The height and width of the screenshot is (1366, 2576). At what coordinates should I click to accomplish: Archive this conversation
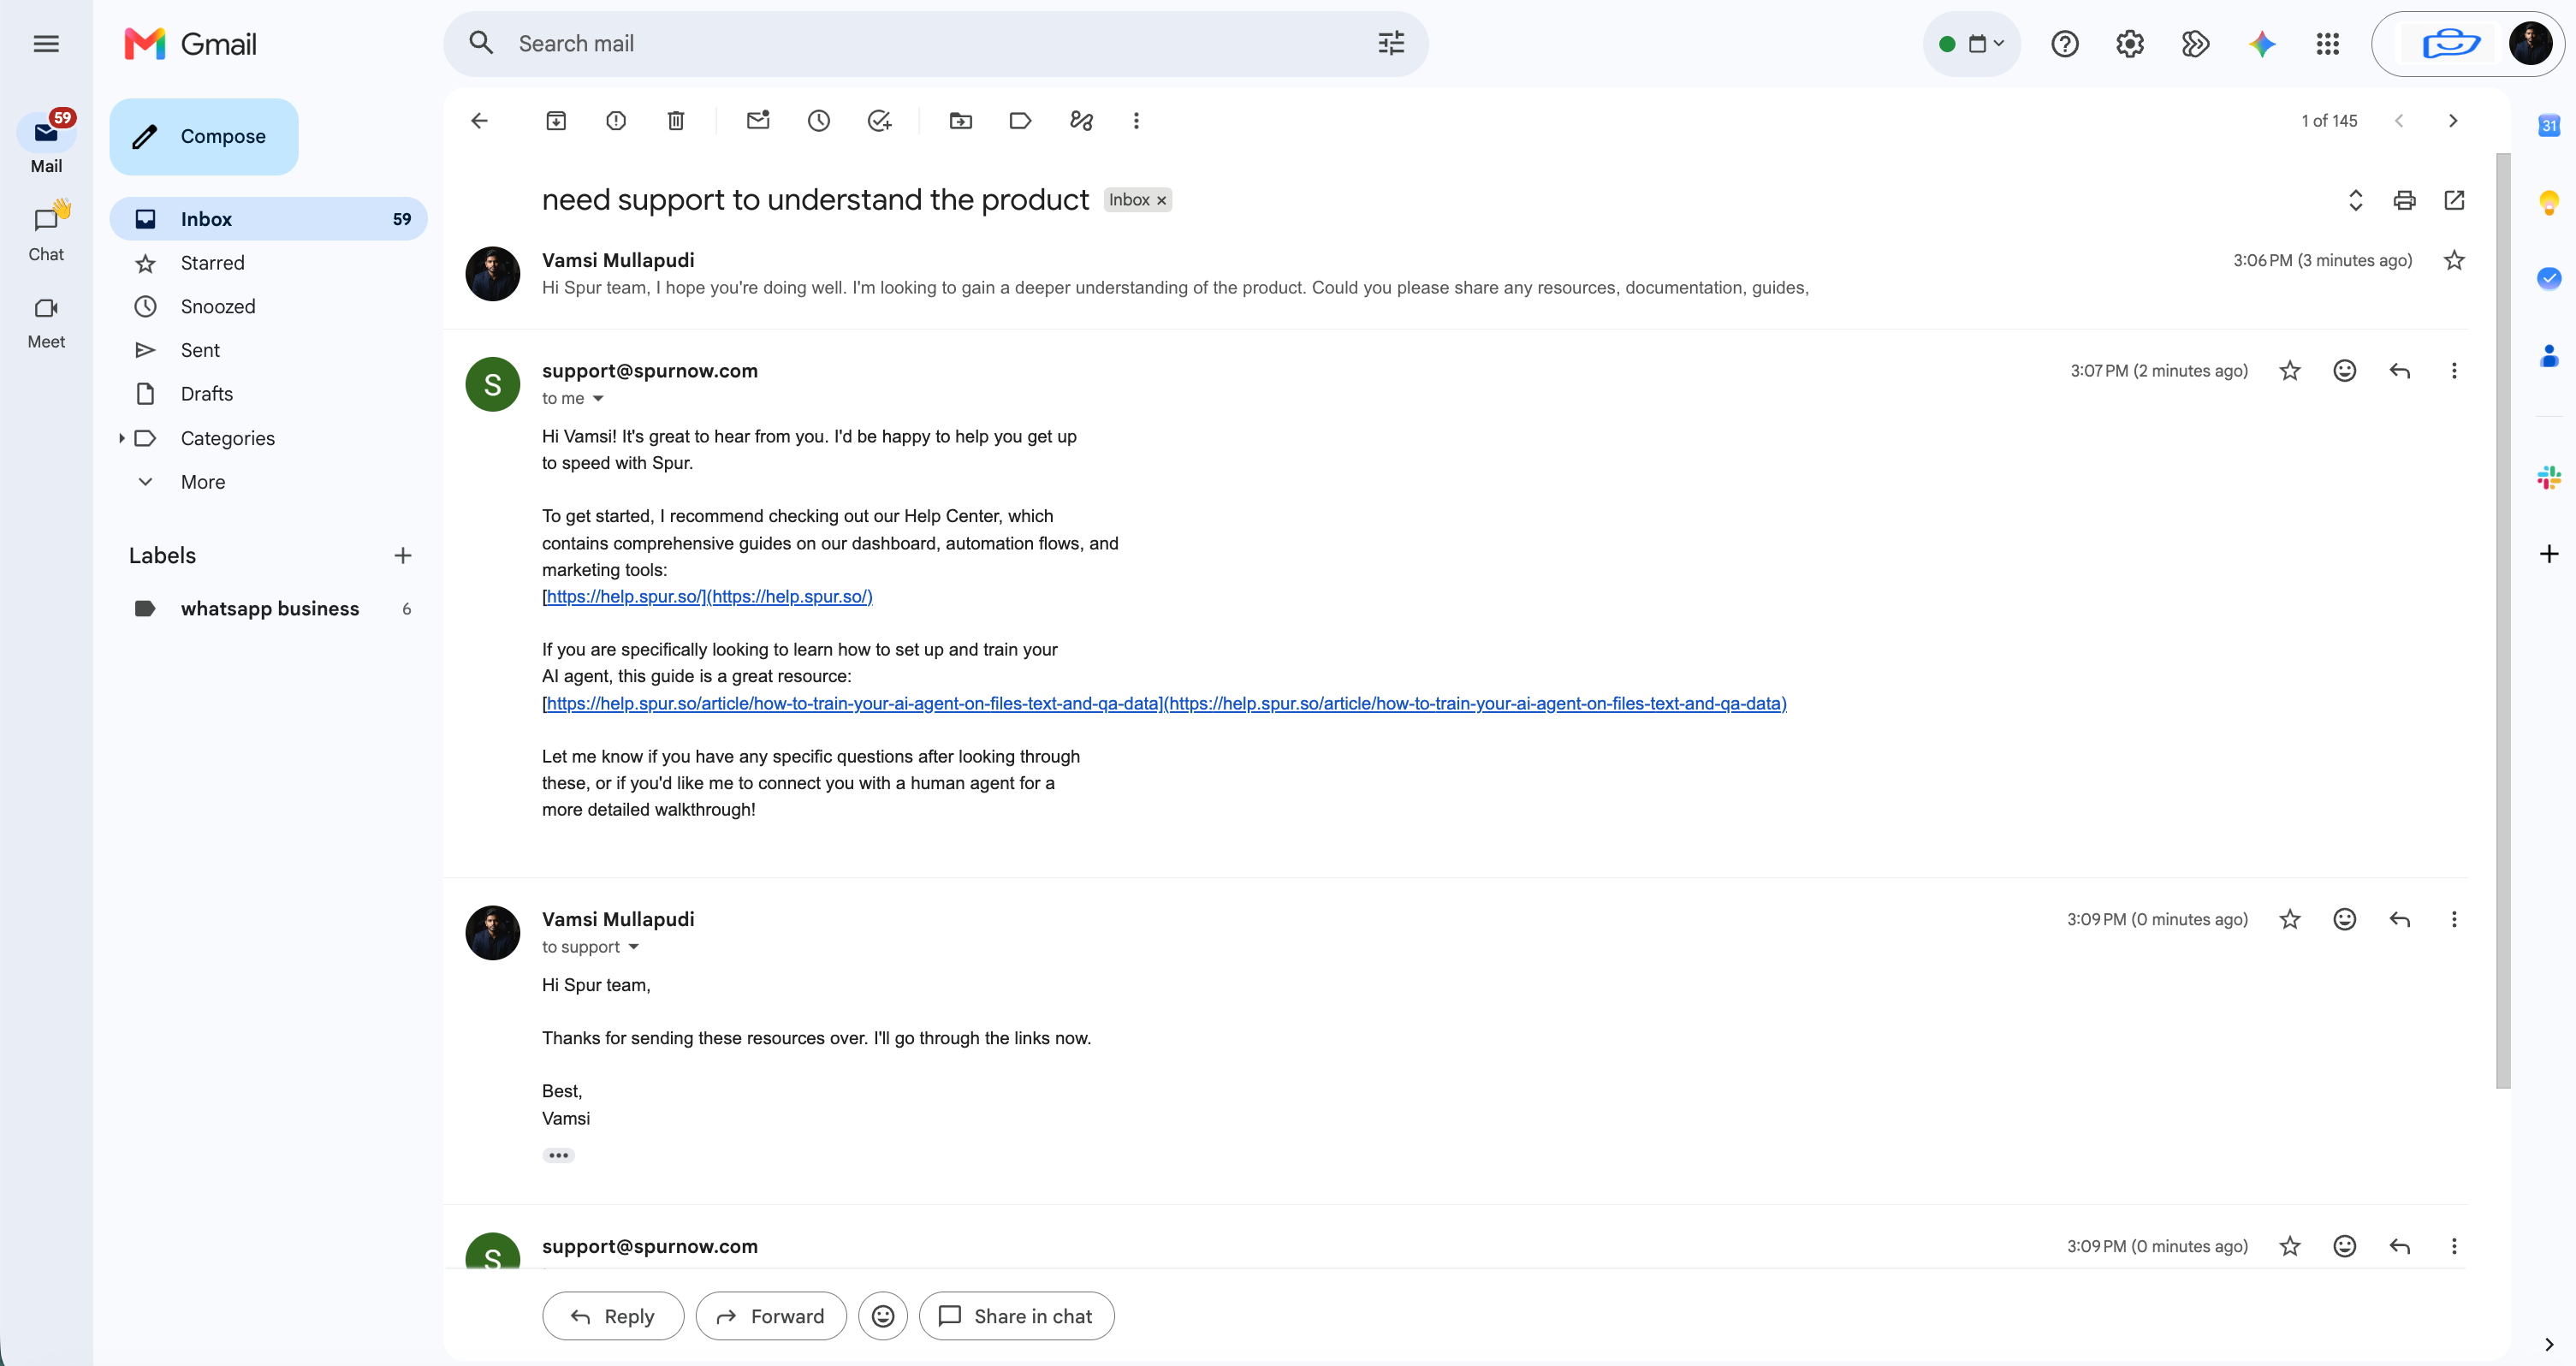pyautogui.click(x=556, y=121)
